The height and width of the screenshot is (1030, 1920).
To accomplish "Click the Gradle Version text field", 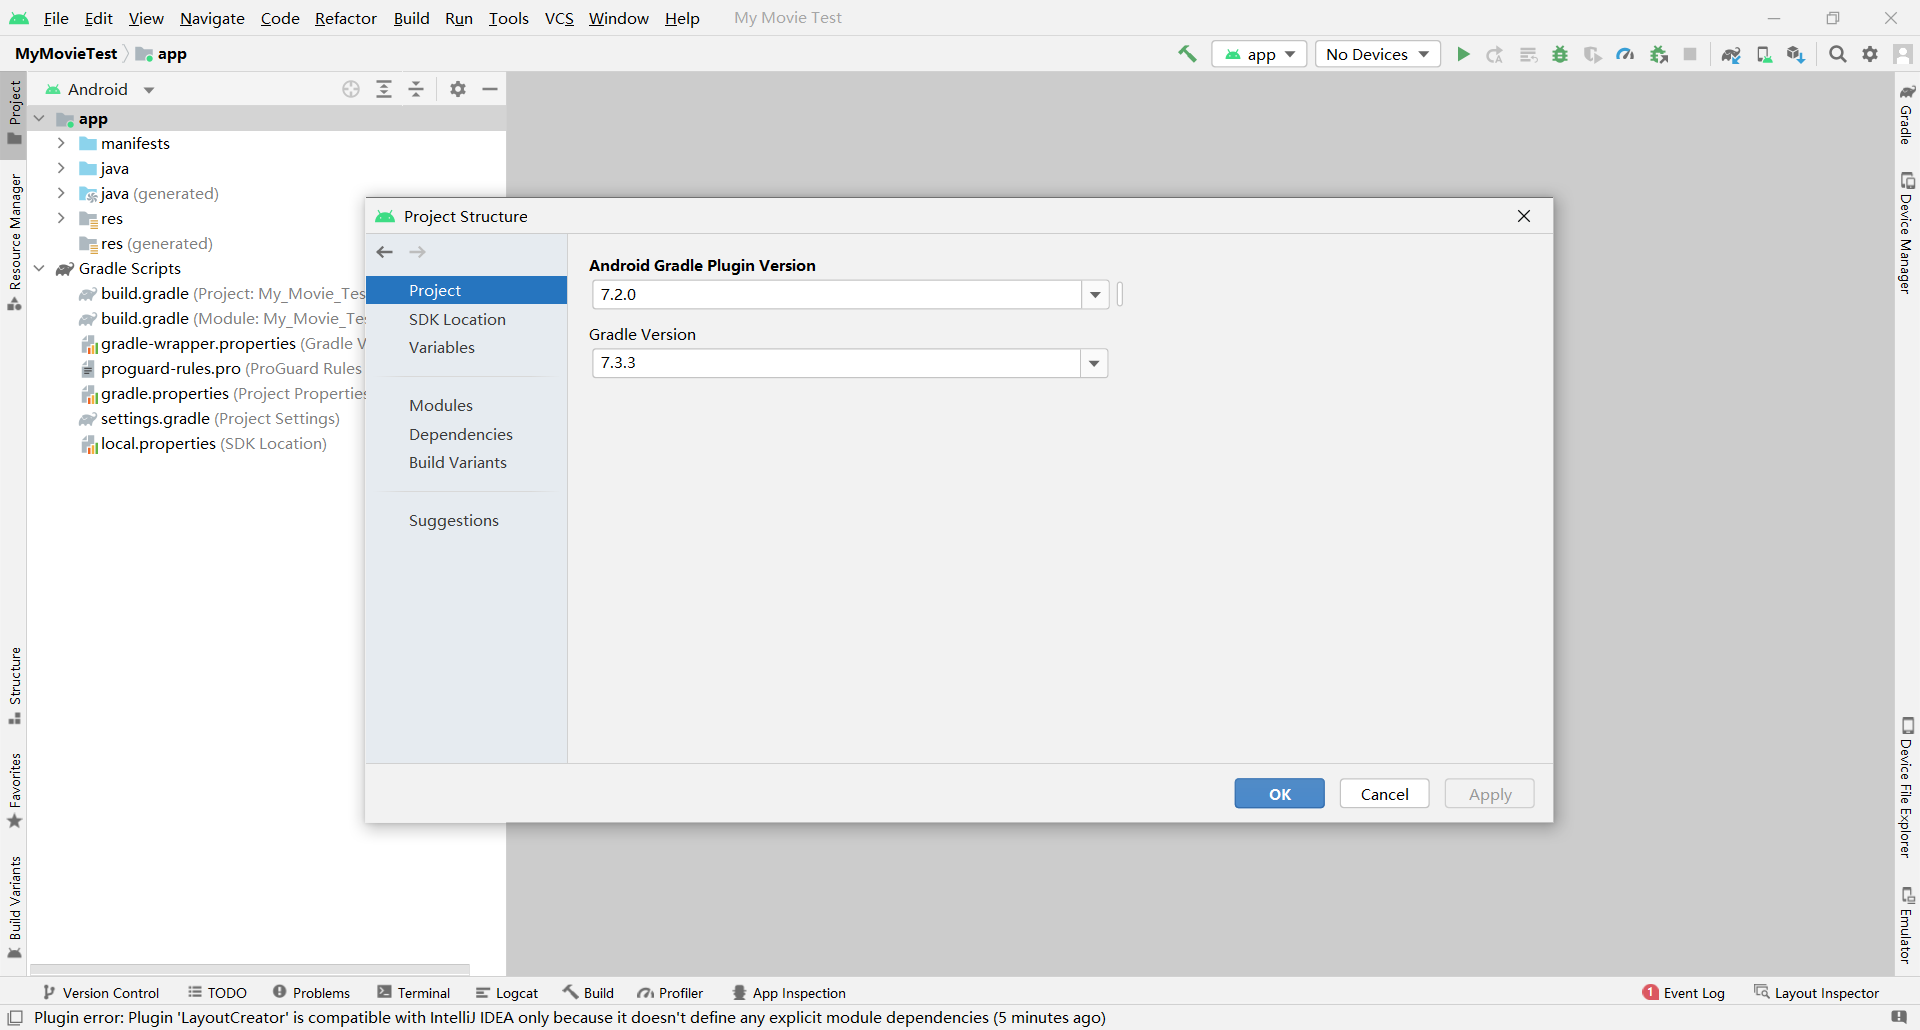I will pos(835,363).
